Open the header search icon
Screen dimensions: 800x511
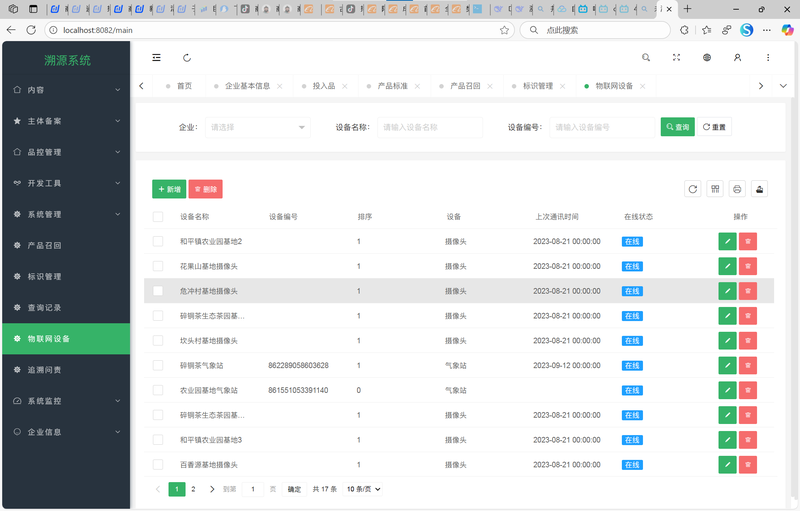tap(646, 58)
